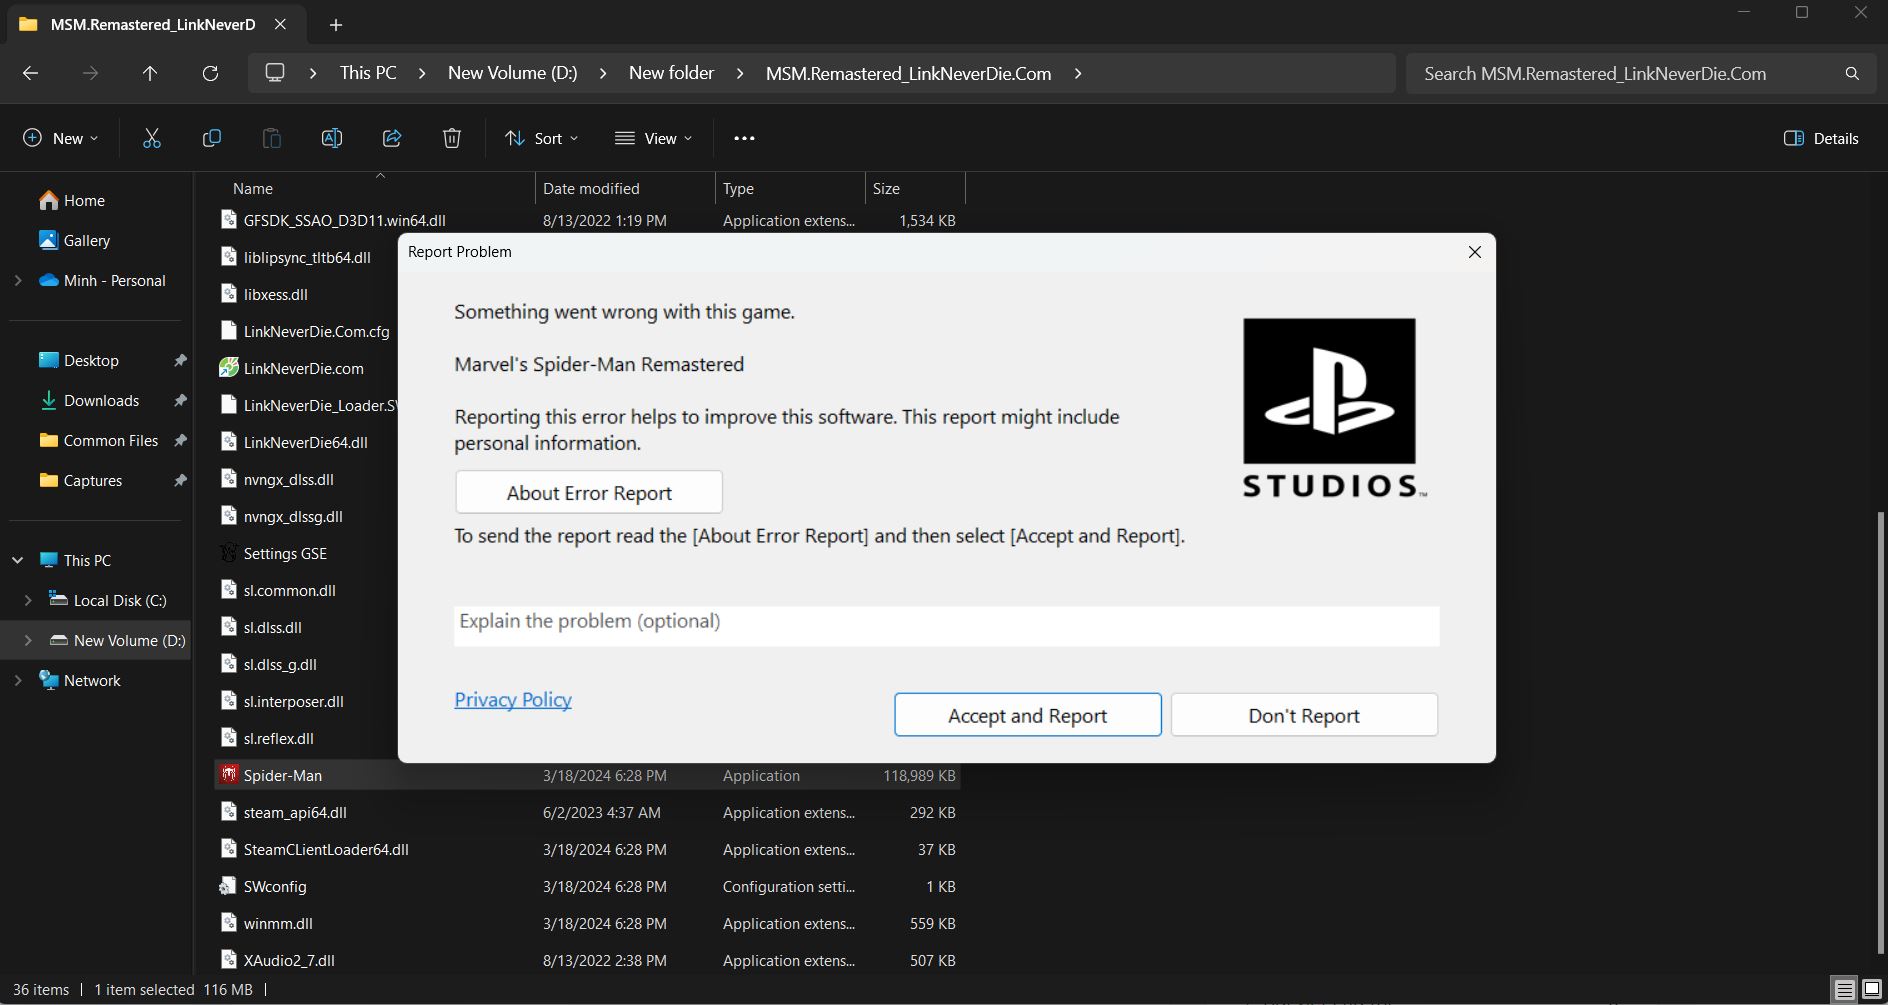Click the Delete trash can icon
The image size is (1888, 1005).
452,138
